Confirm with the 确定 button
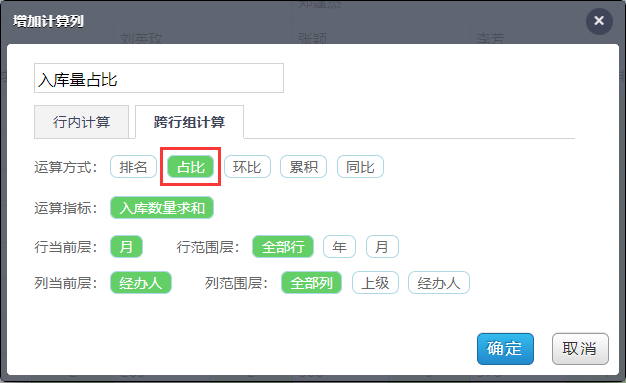Image resolution: width=626 pixels, height=383 pixels. [505, 349]
